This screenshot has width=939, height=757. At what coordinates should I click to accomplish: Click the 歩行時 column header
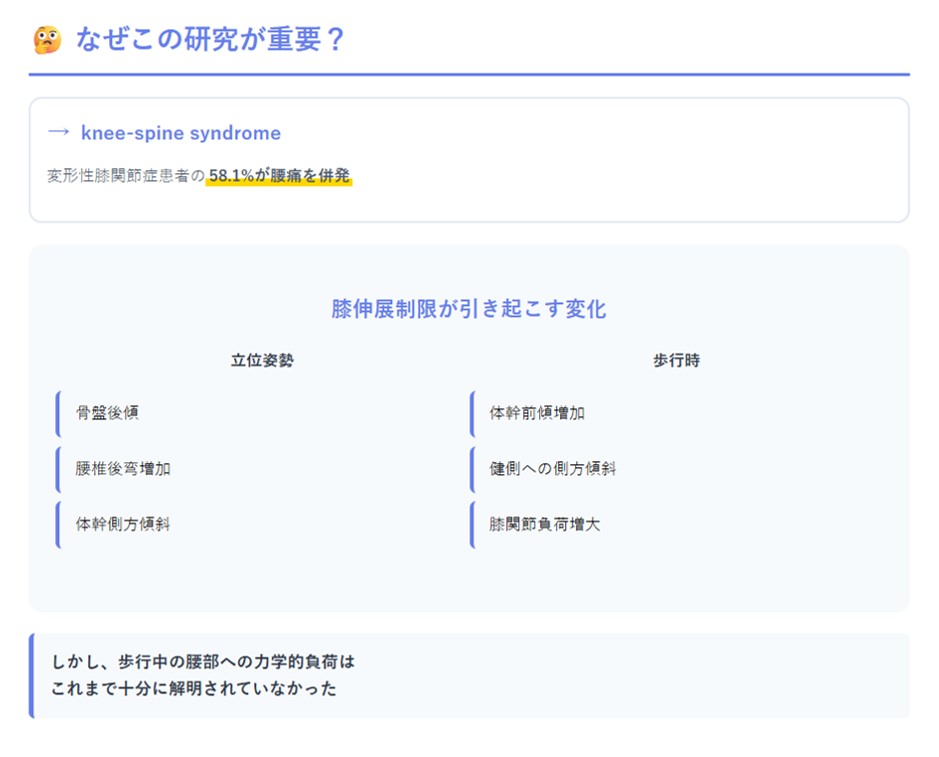pyautogui.click(x=676, y=360)
